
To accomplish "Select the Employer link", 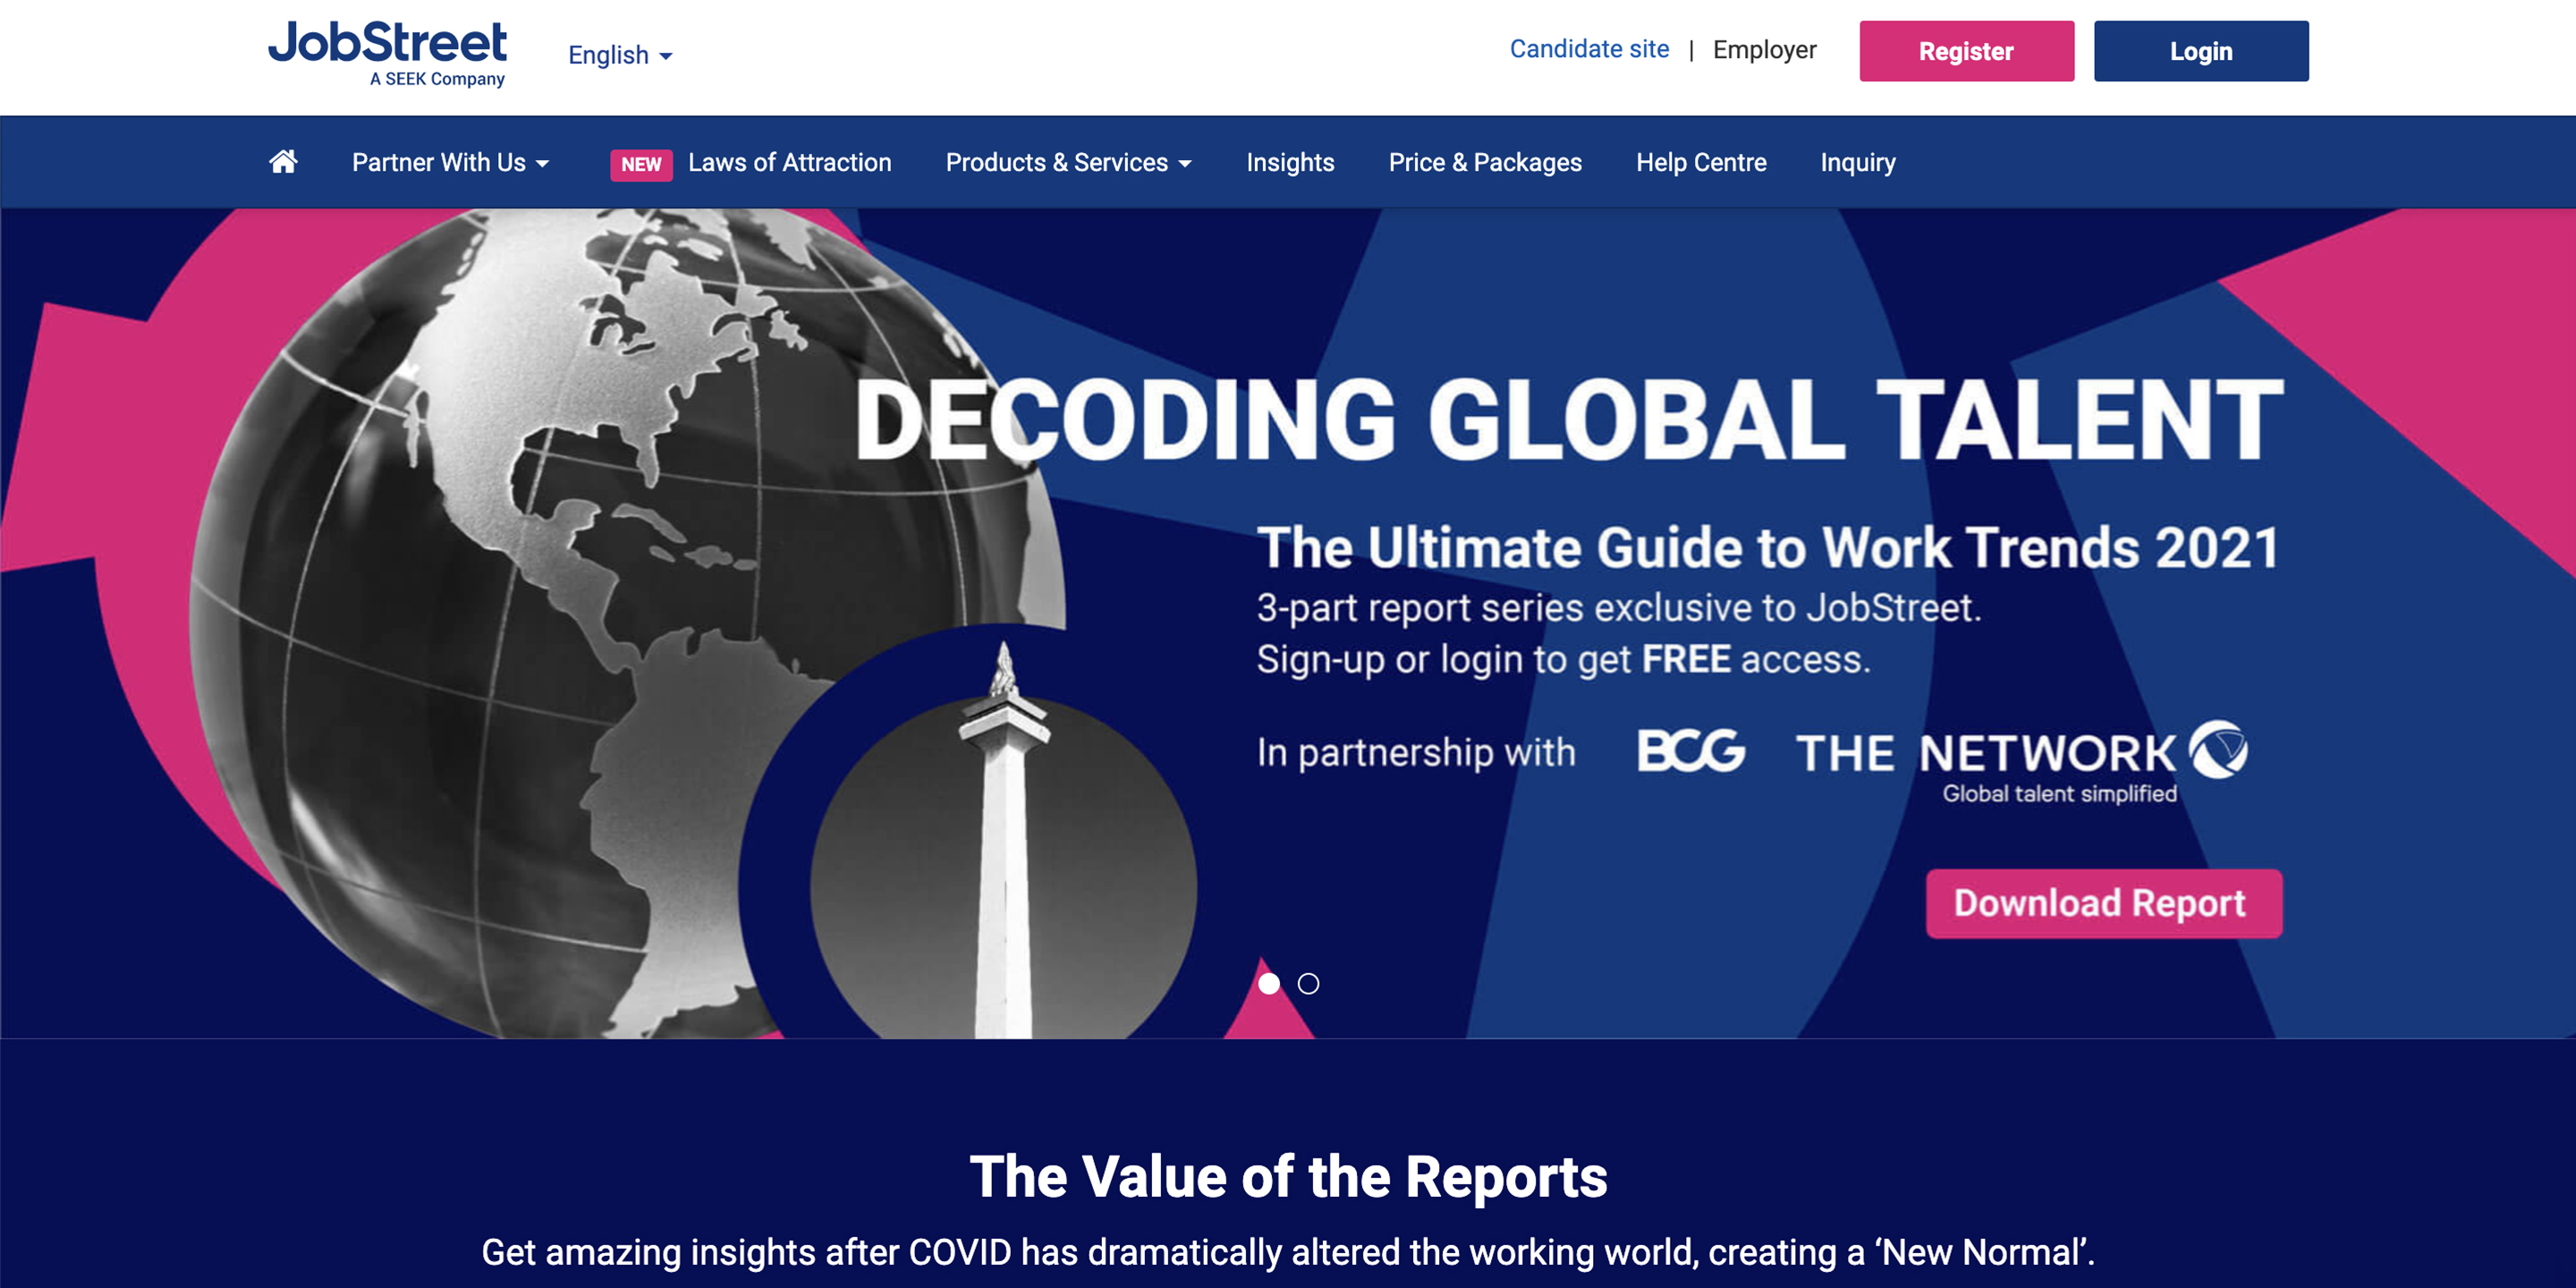I will point(1764,50).
